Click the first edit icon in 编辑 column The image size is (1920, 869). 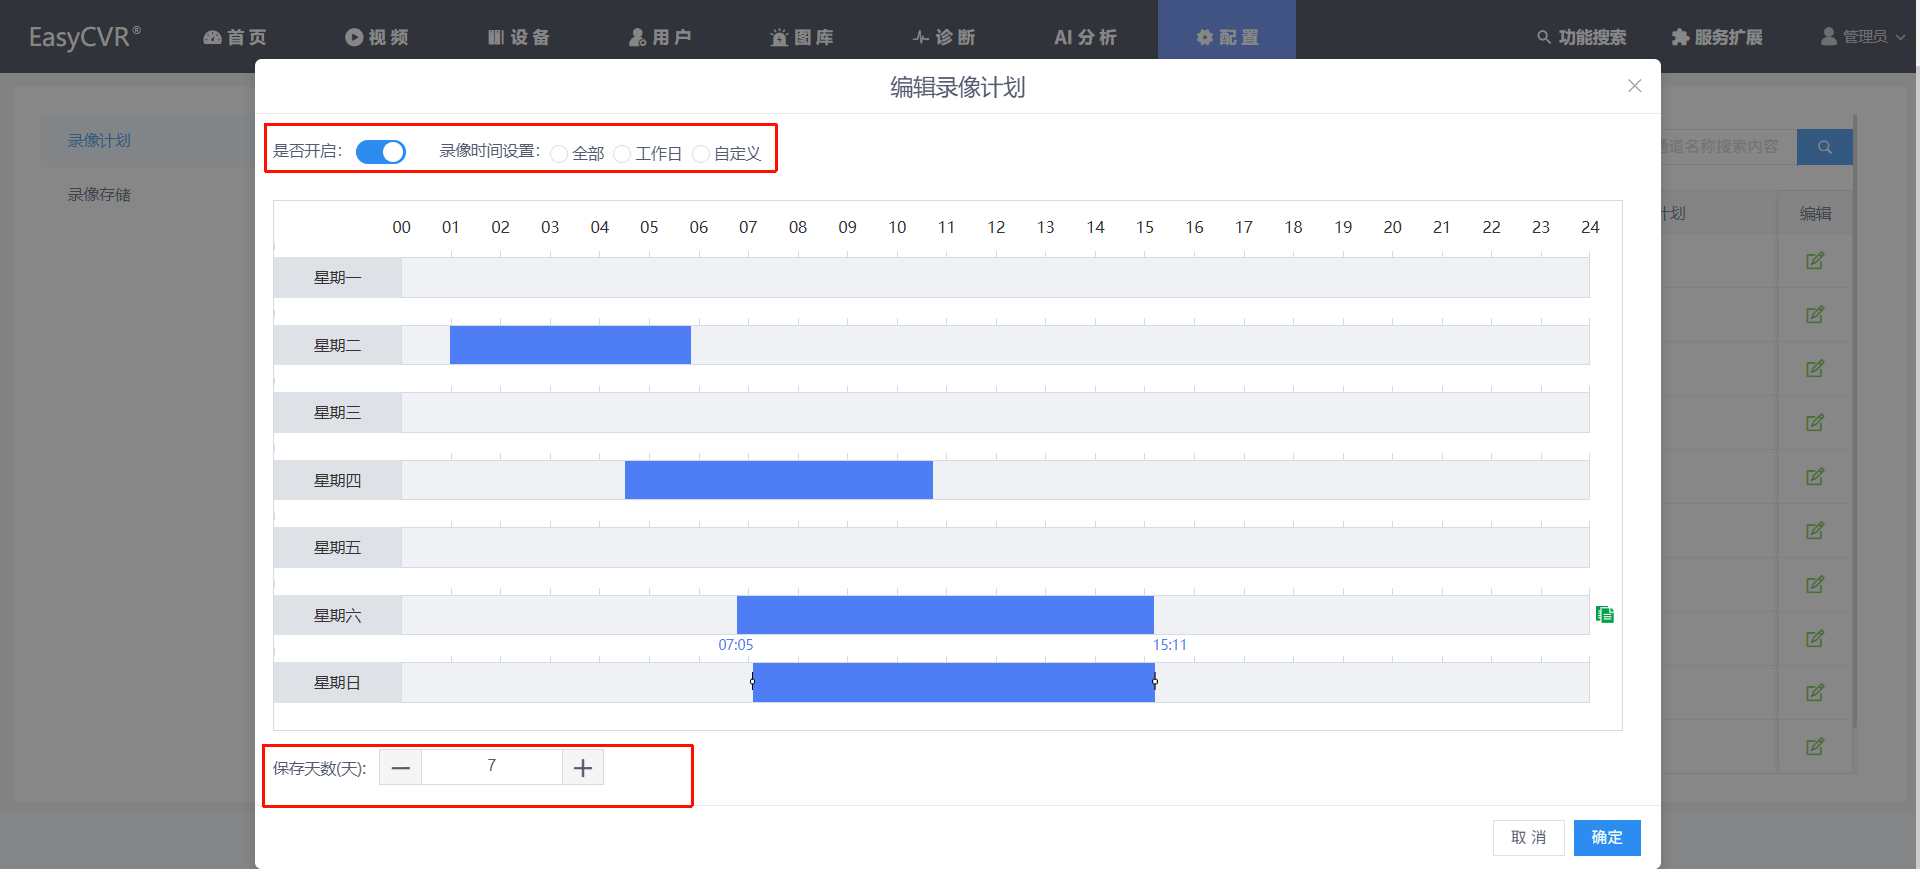[1814, 261]
